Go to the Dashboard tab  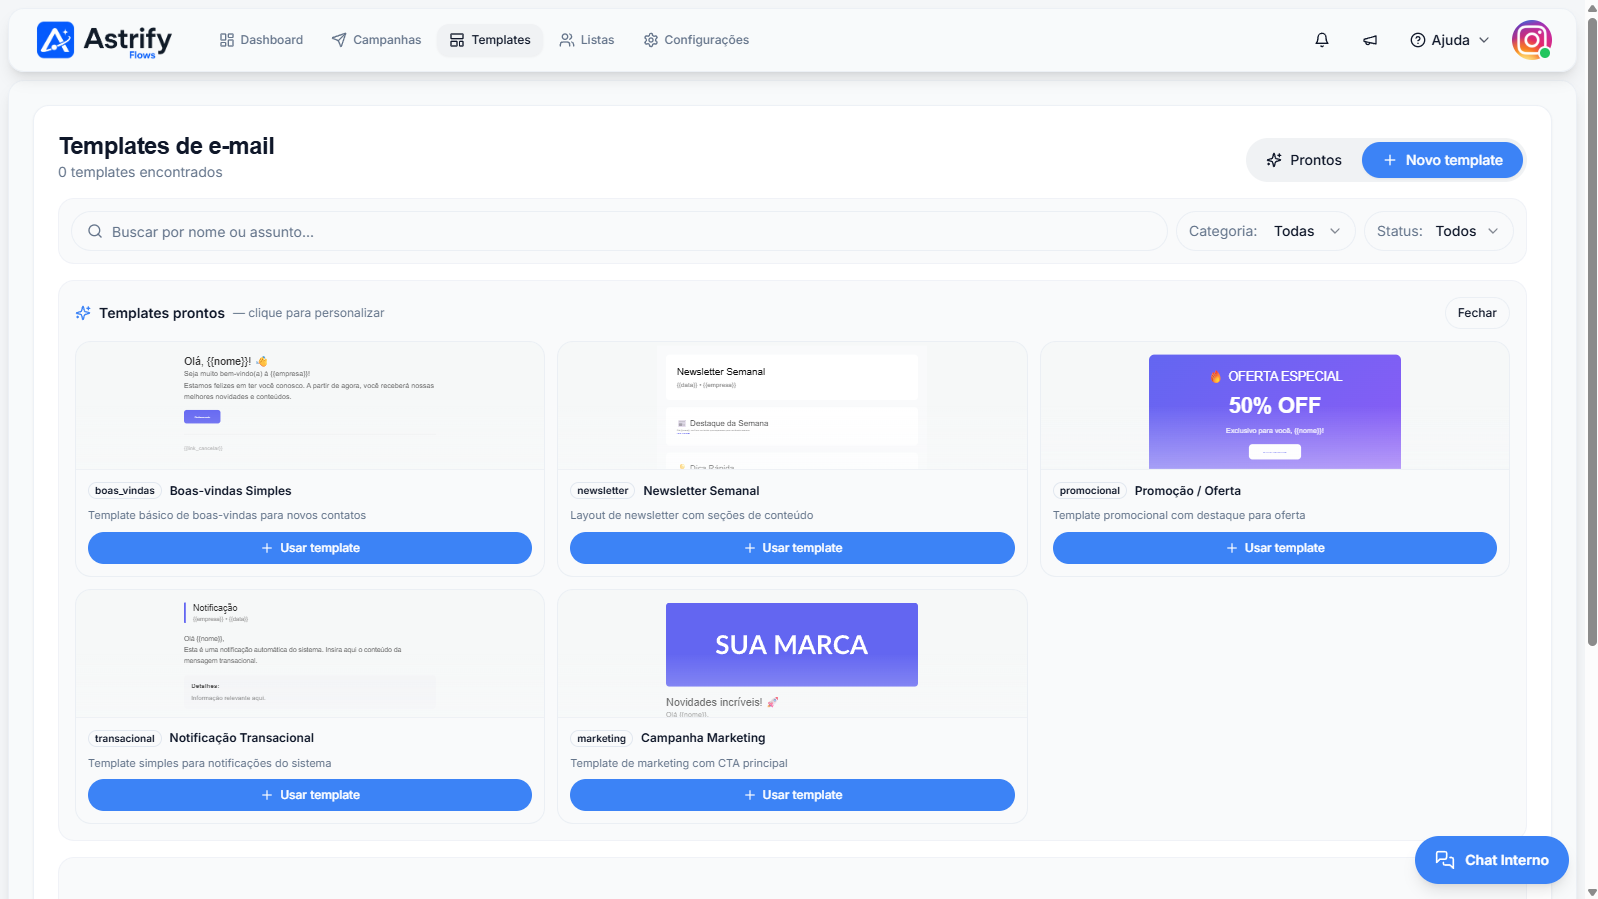261,40
